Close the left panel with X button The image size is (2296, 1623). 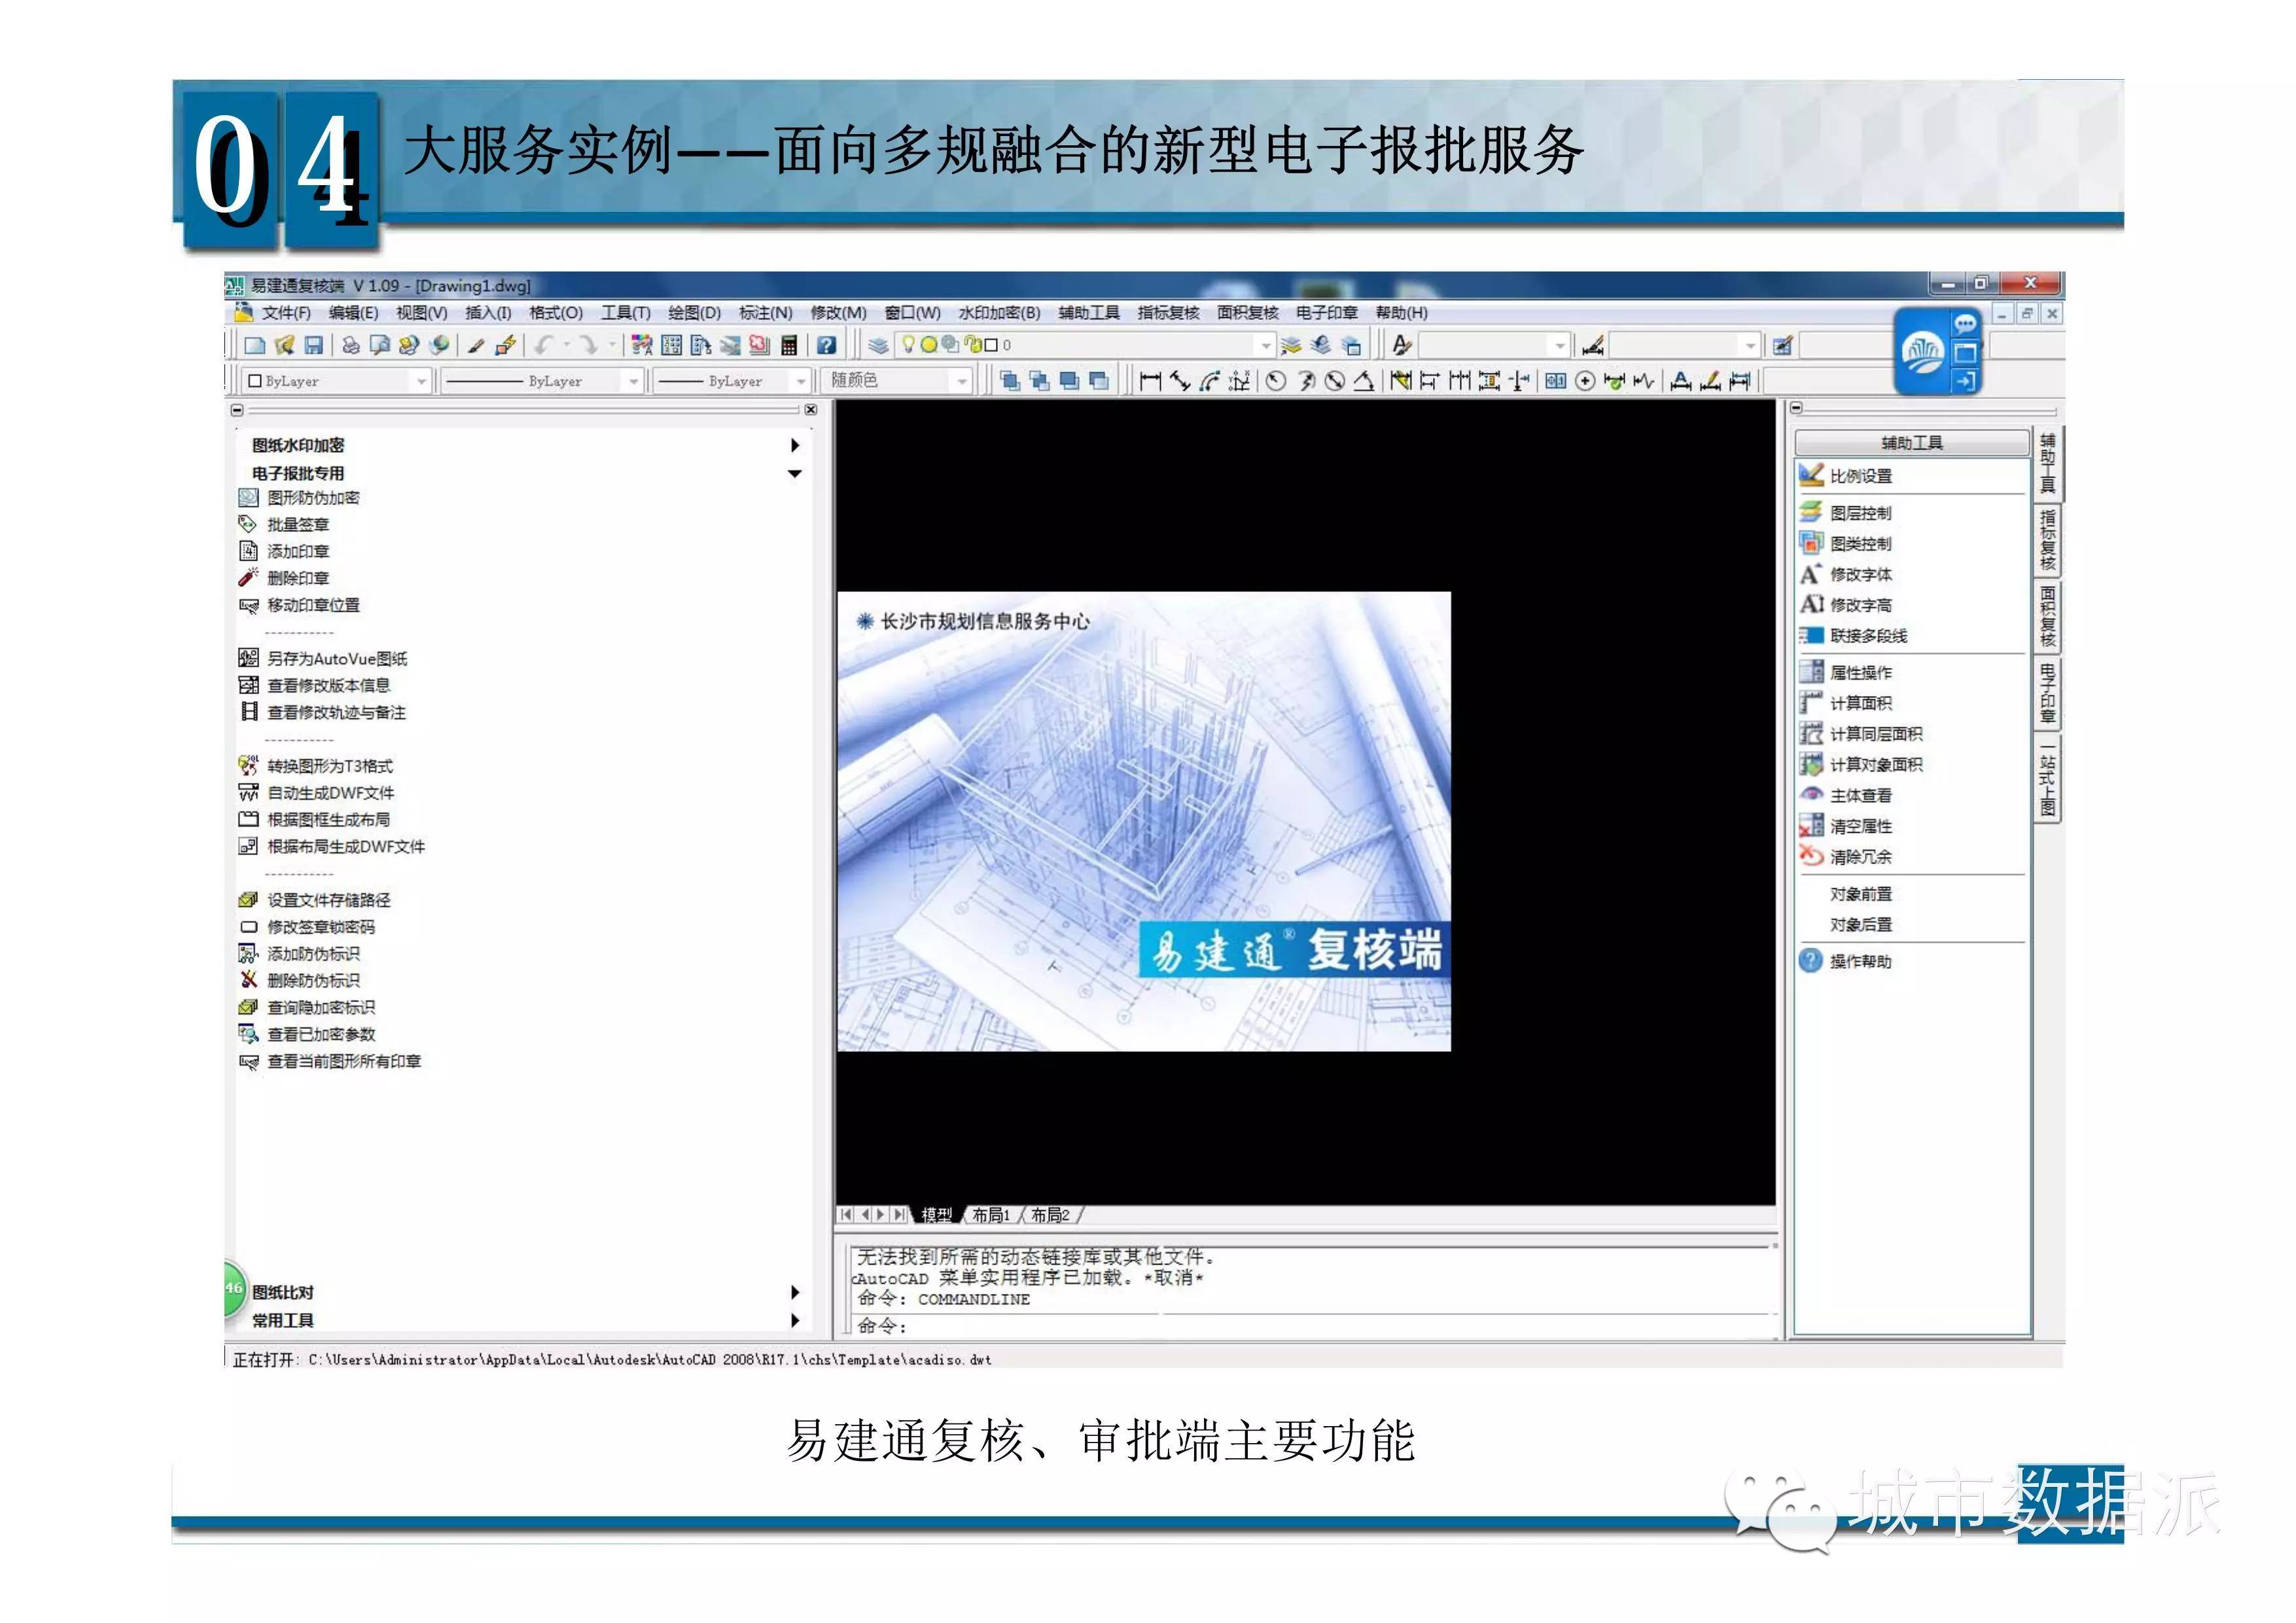coord(811,410)
